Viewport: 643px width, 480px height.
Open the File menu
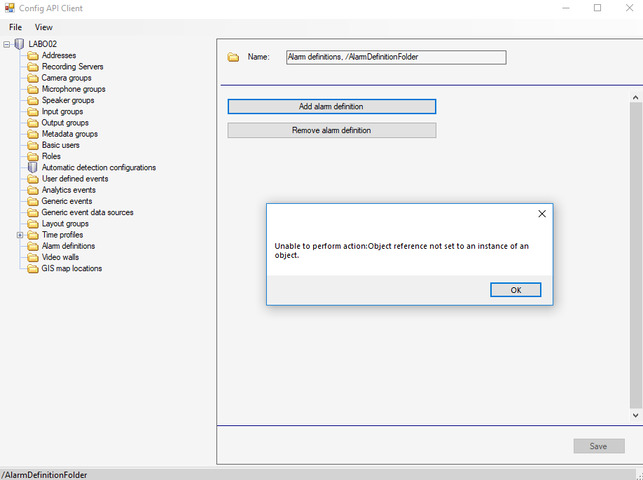(x=16, y=27)
